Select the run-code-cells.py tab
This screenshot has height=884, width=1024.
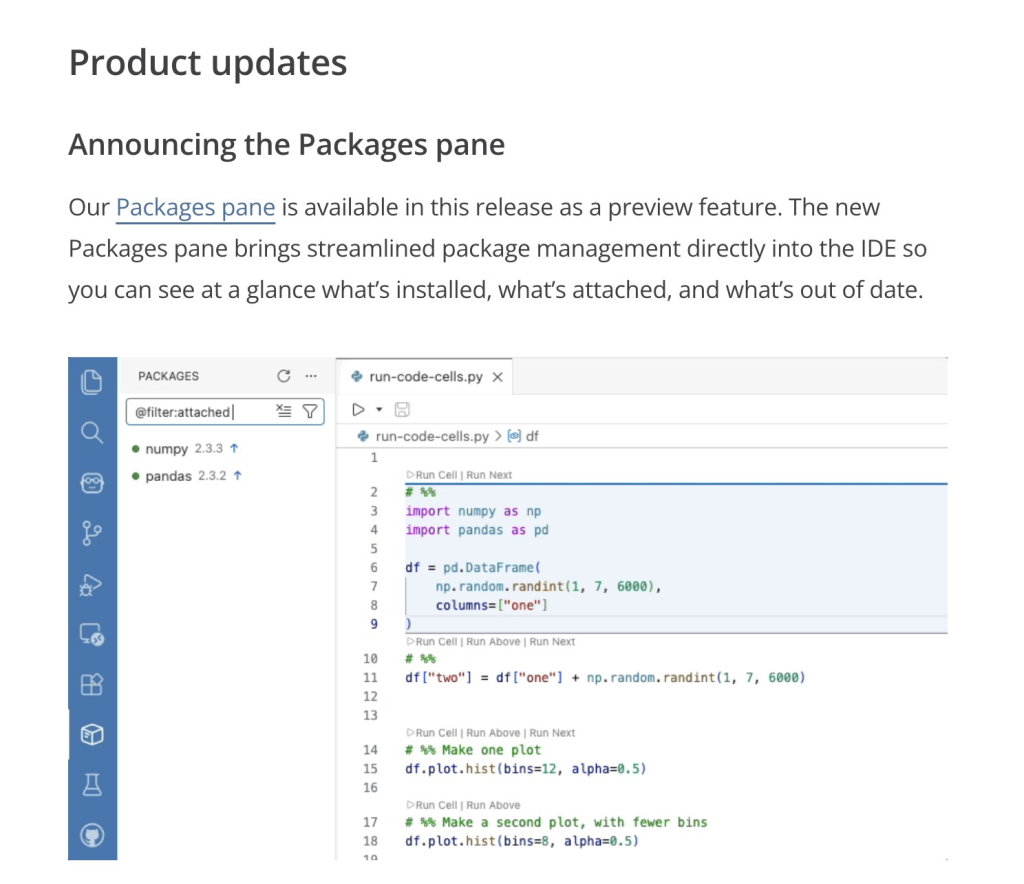point(424,377)
